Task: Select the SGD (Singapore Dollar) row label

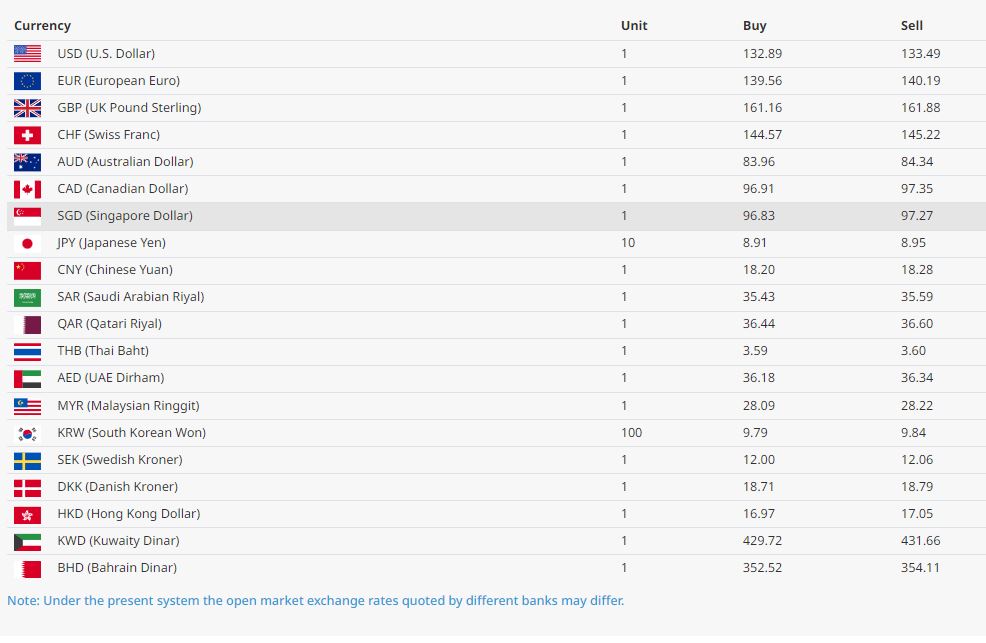Action: pos(125,216)
